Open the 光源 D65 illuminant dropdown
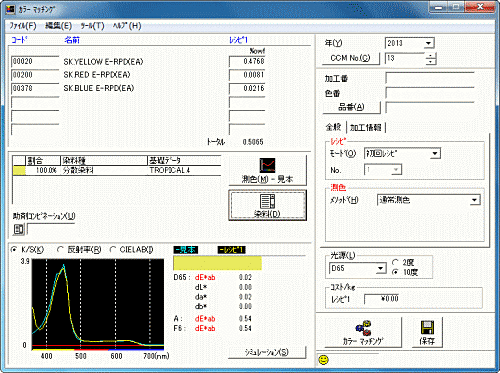The width and height of the screenshot is (500, 373). coord(381,268)
